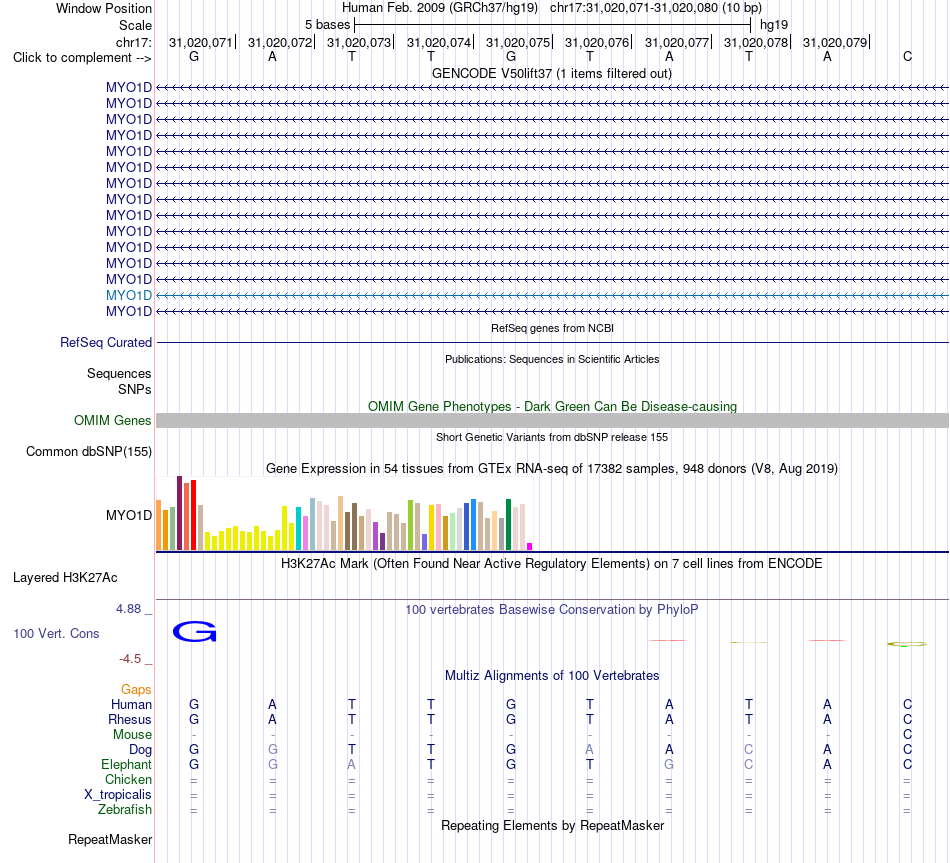The height and width of the screenshot is (863, 950).
Task: Open the GTEx Gene Expression track title
Action: coord(552,468)
